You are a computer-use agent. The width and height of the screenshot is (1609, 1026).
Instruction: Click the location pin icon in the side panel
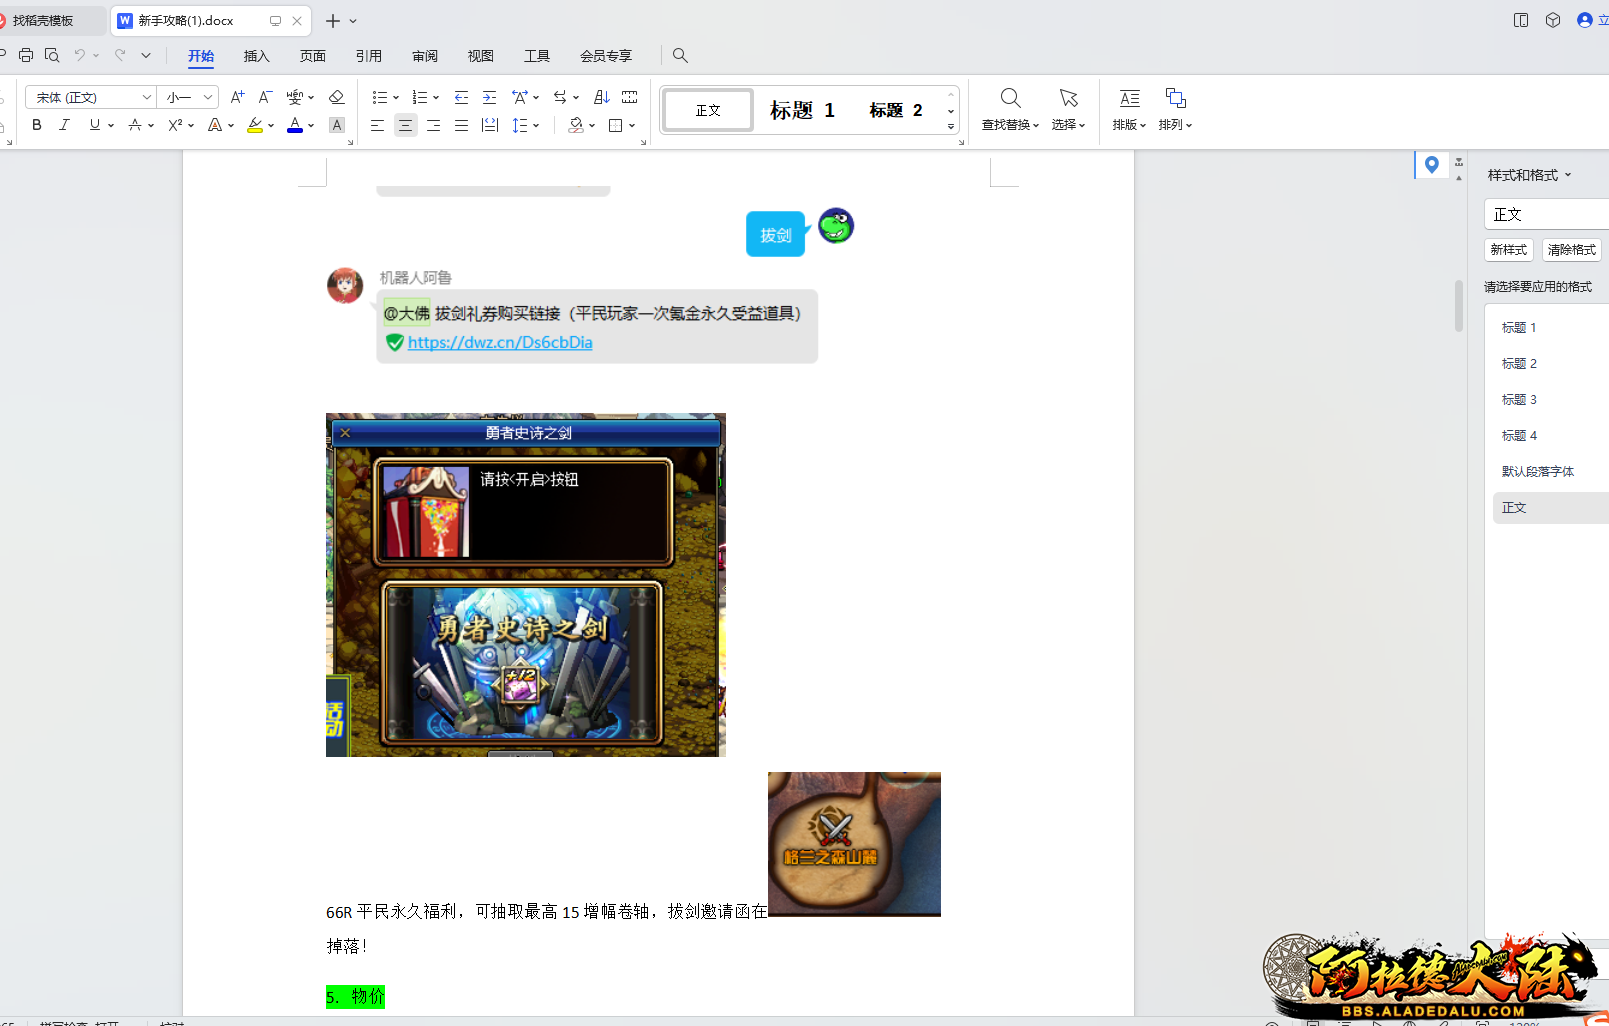click(x=1431, y=165)
